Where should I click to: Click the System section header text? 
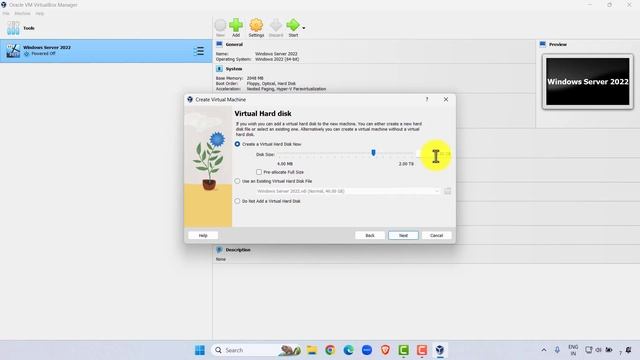[x=234, y=69]
